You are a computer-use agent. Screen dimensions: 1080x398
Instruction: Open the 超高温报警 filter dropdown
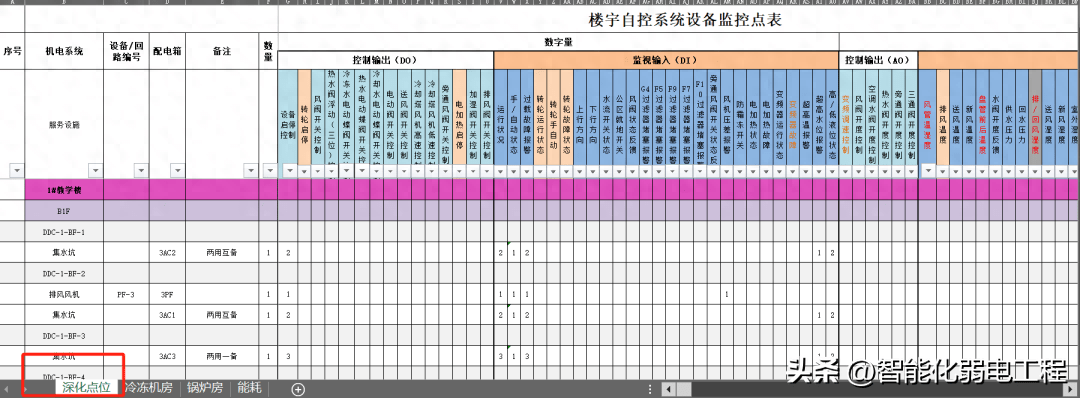[806, 171]
